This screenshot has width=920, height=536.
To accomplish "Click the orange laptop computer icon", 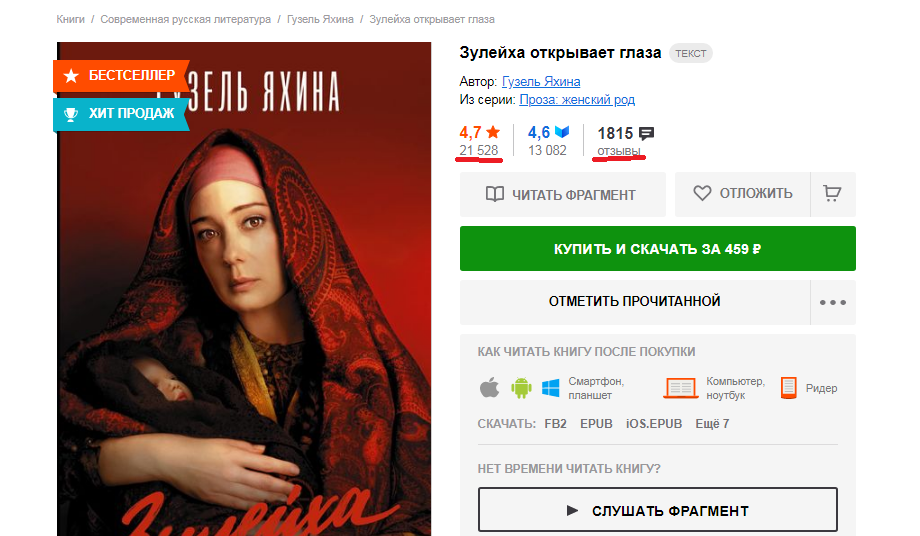I will click(x=681, y=388).
